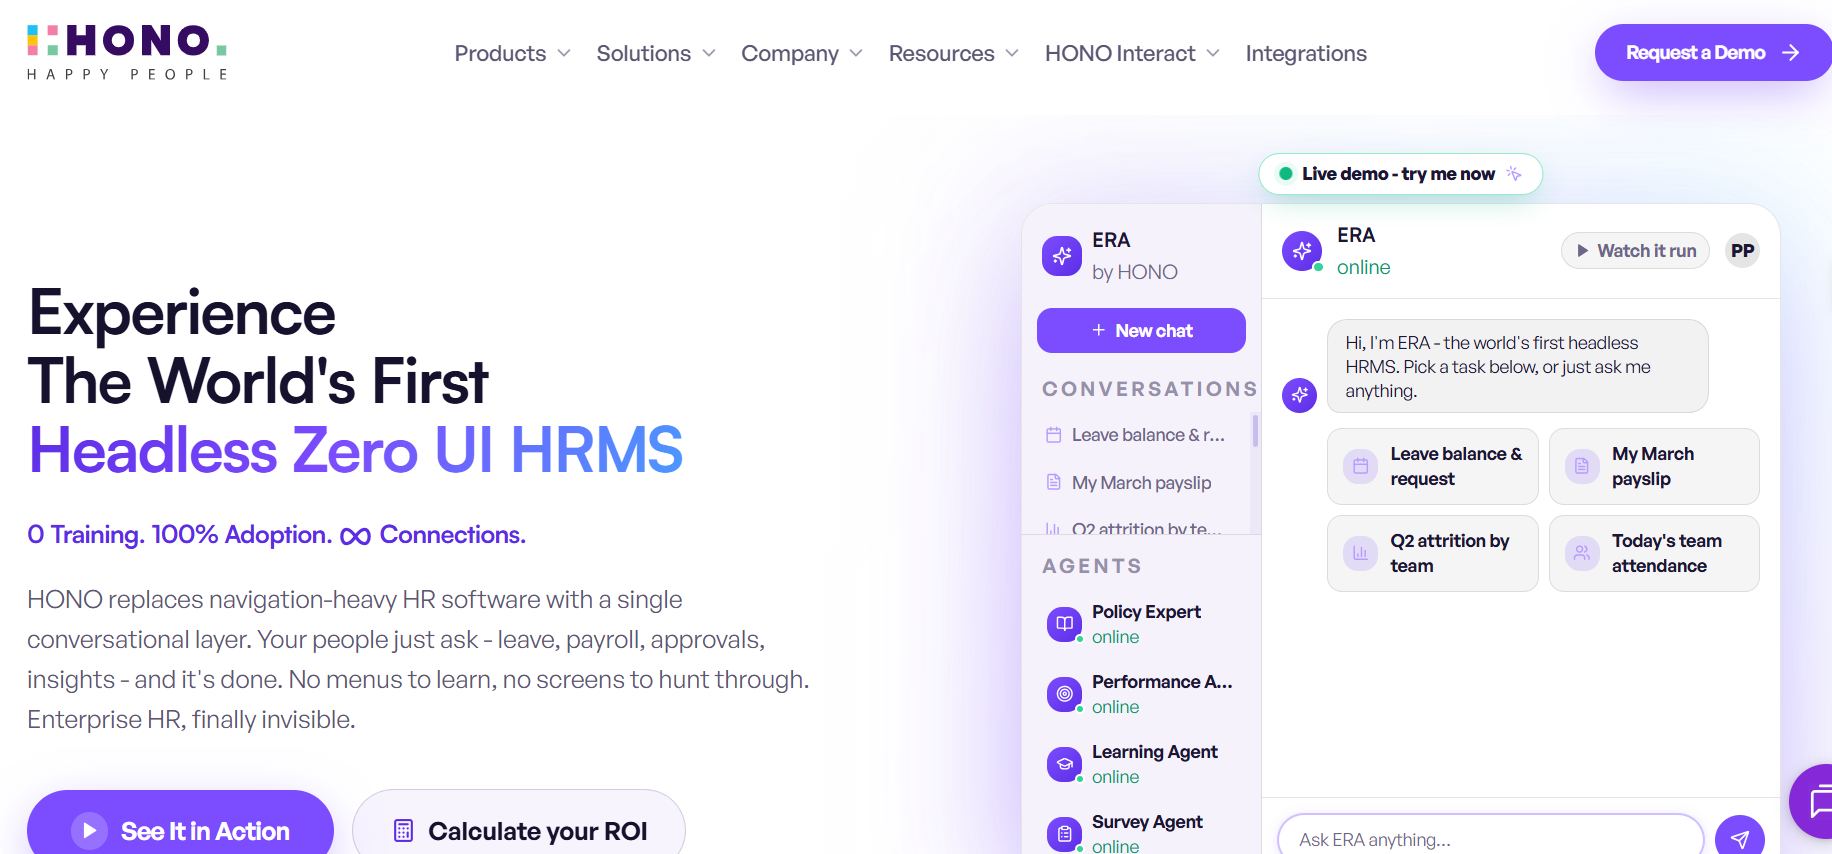Expand the Company dropdown menu
1832x854 pixels.
(x=801, y=53)
